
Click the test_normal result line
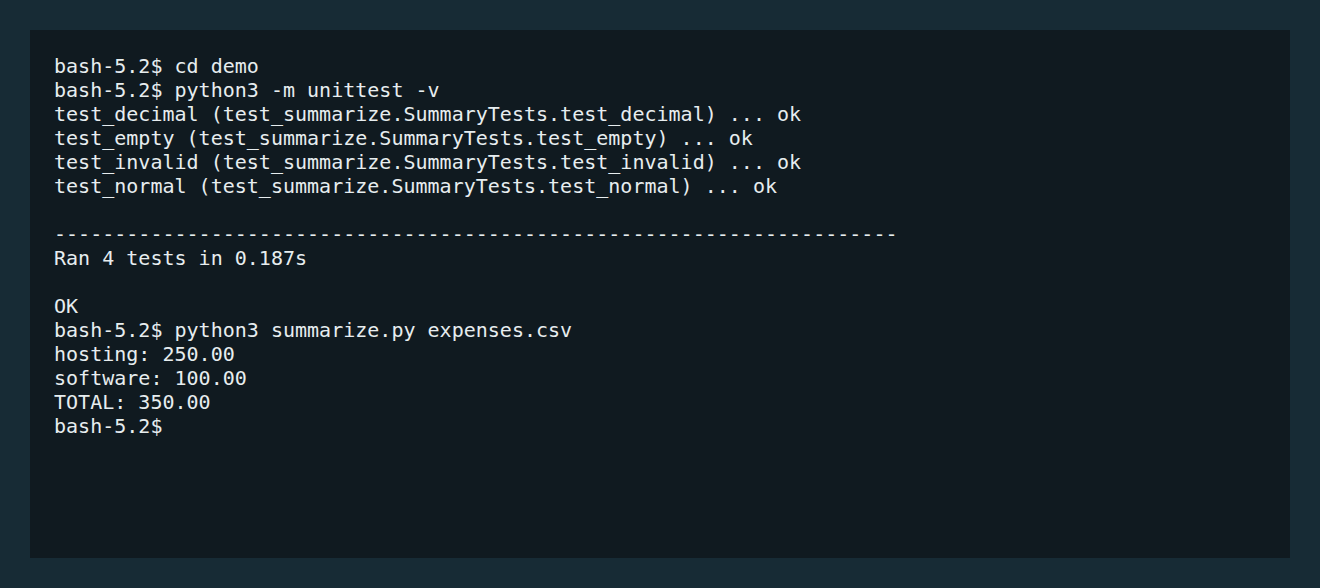click(415, 187)
